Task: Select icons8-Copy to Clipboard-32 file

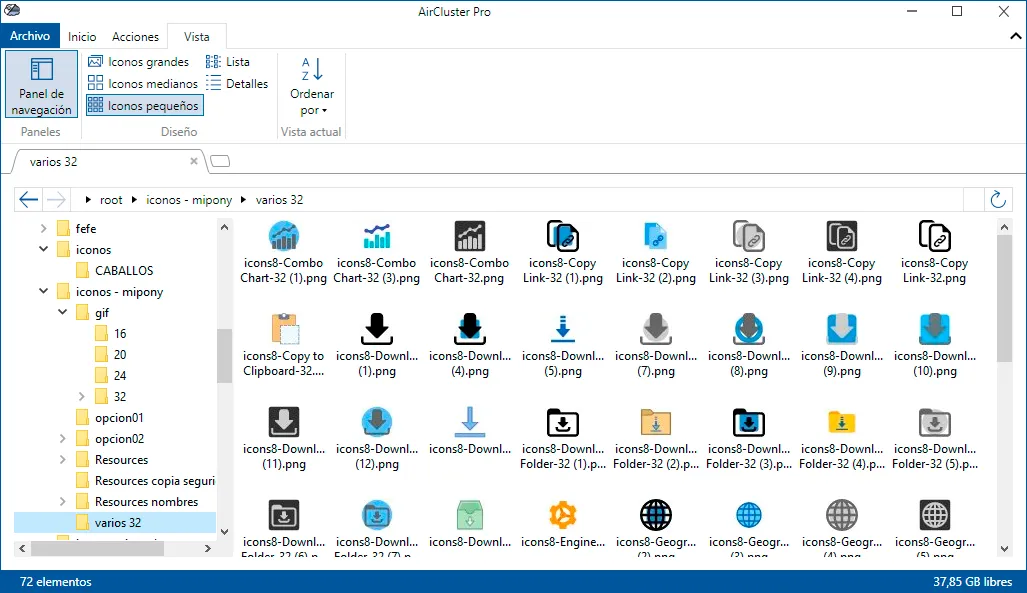Action: pos(284,346)
